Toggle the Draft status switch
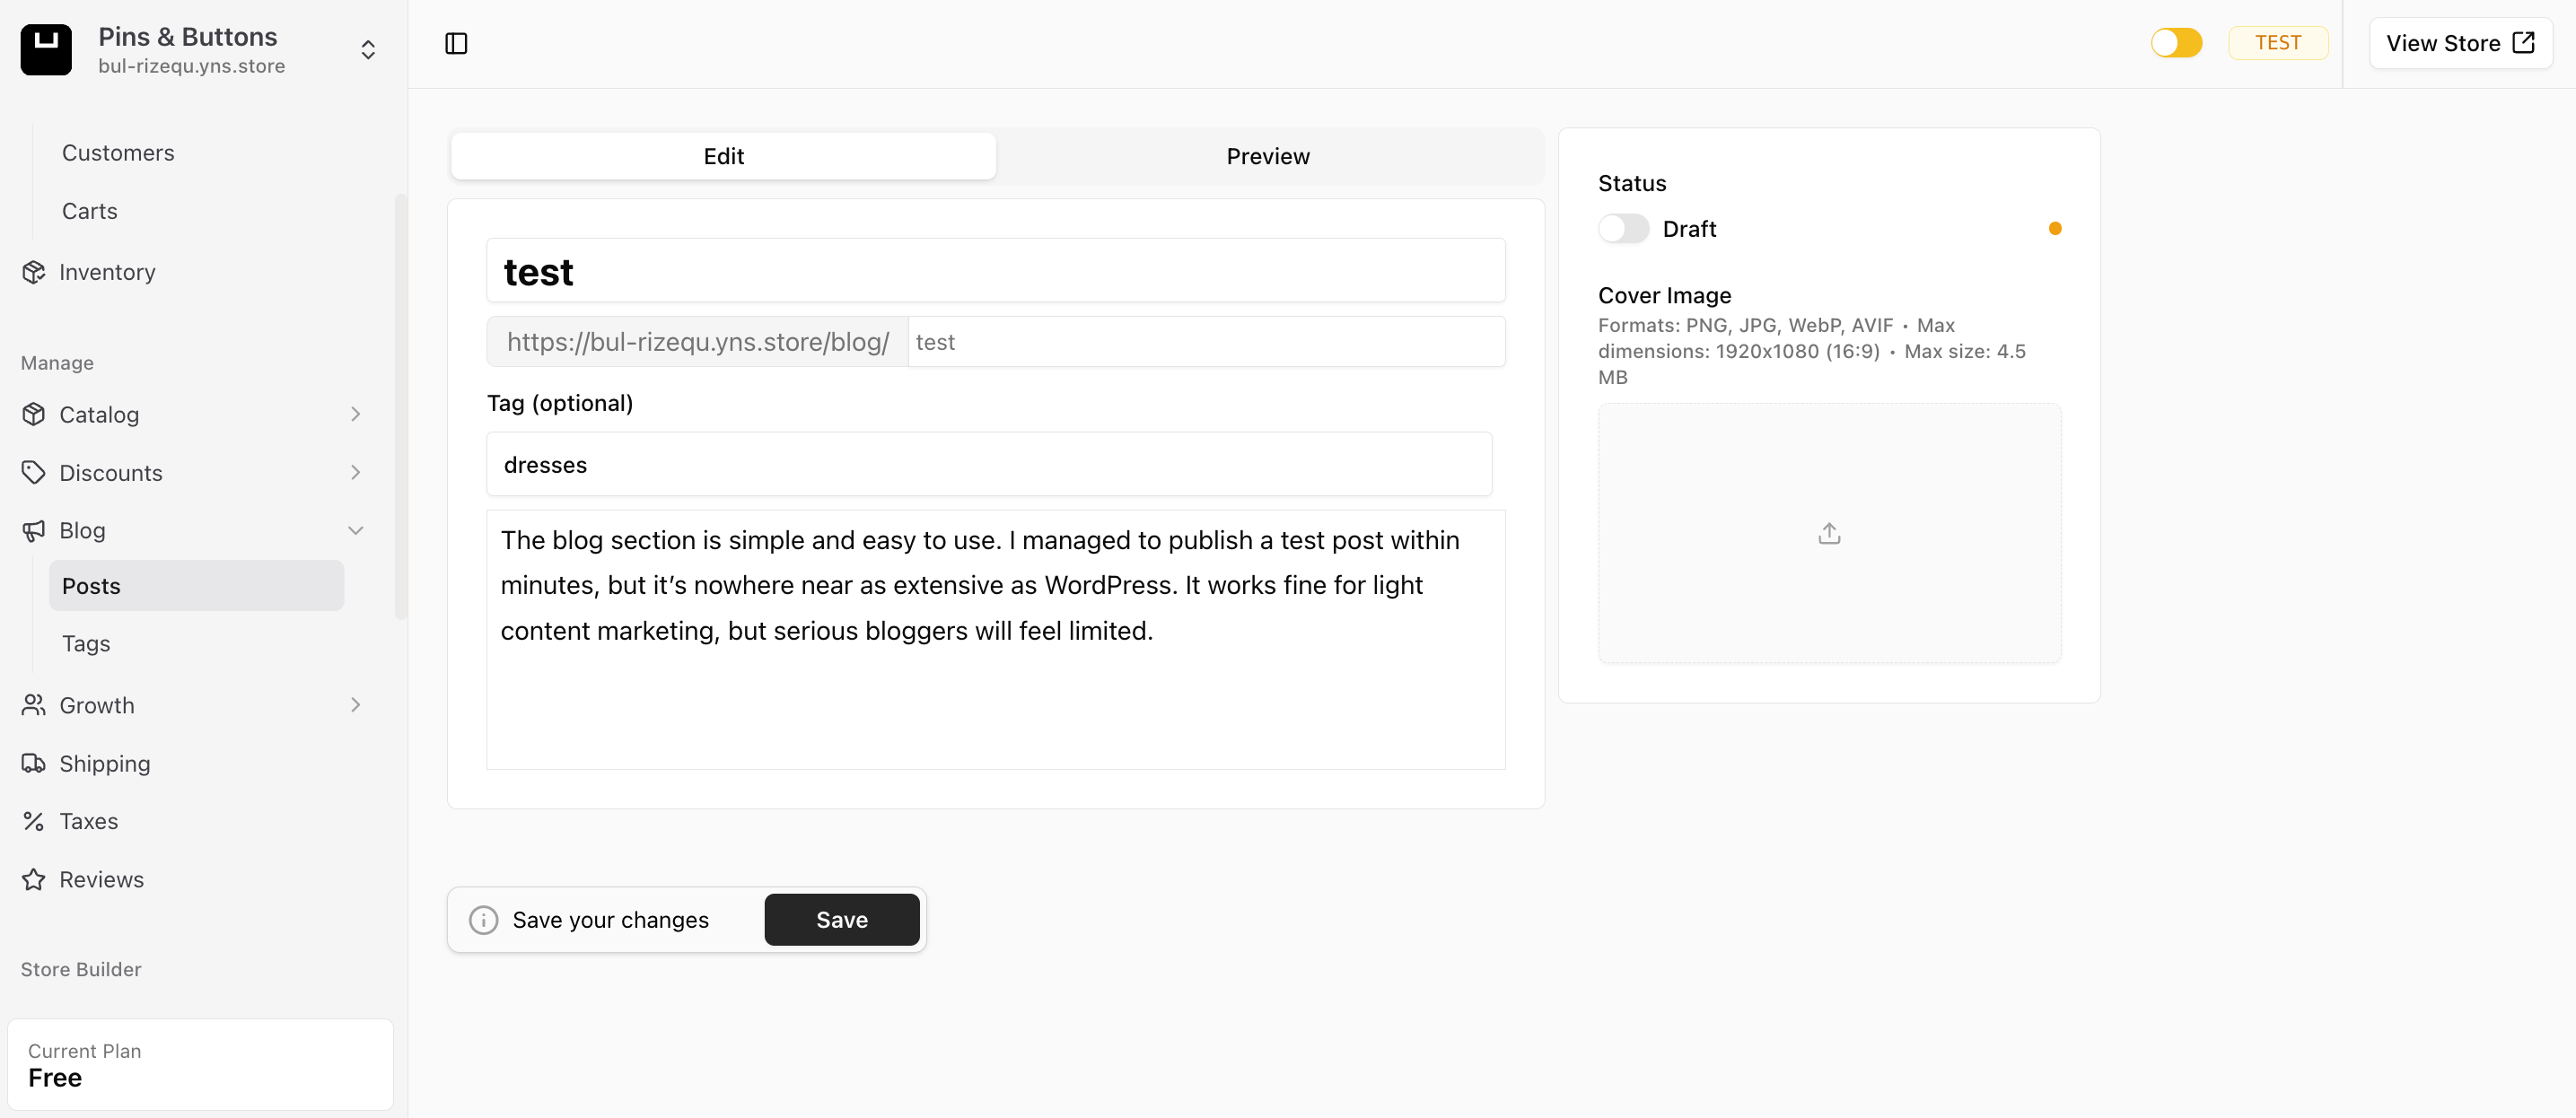The image size is (2576, 1118). coord(1622,229)
